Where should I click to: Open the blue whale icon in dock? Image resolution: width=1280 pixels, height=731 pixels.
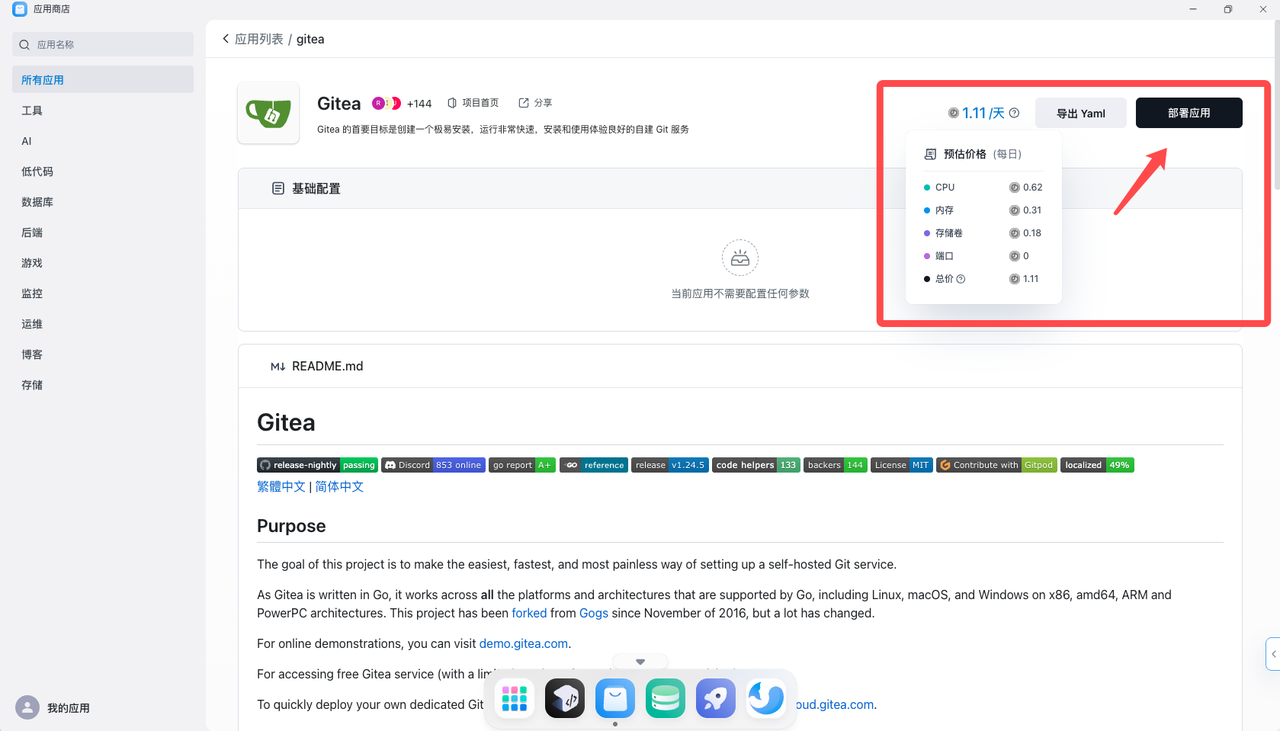[766, 699]
